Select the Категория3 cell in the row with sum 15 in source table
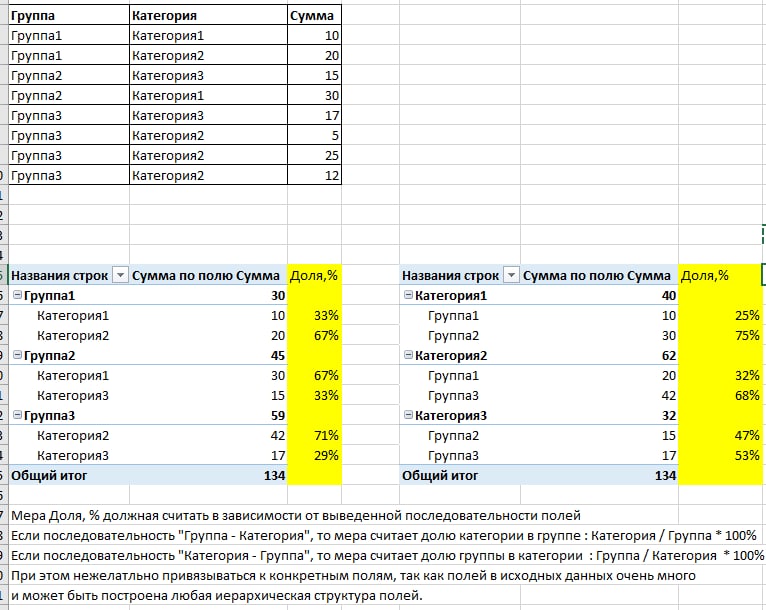This screenshot has height=610, width=766. pyautogui.click(x=209, y=75)
